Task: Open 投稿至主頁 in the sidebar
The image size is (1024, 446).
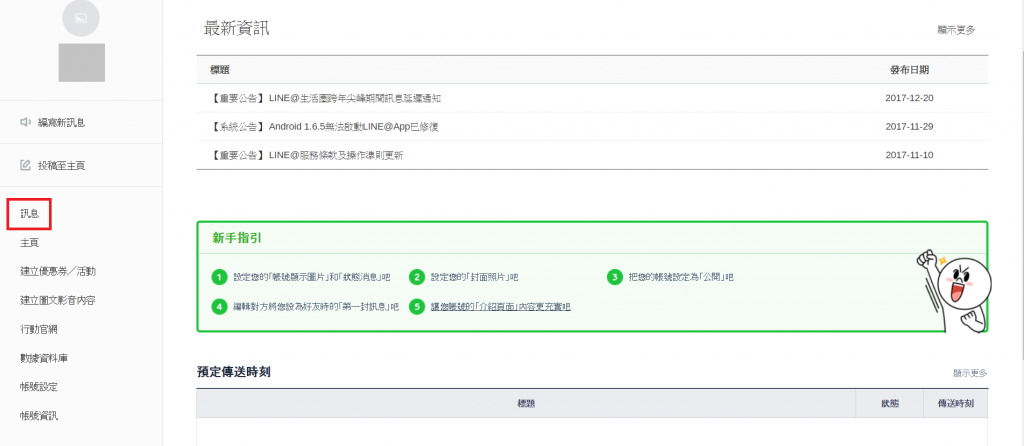Action: (x=61, y=165)
